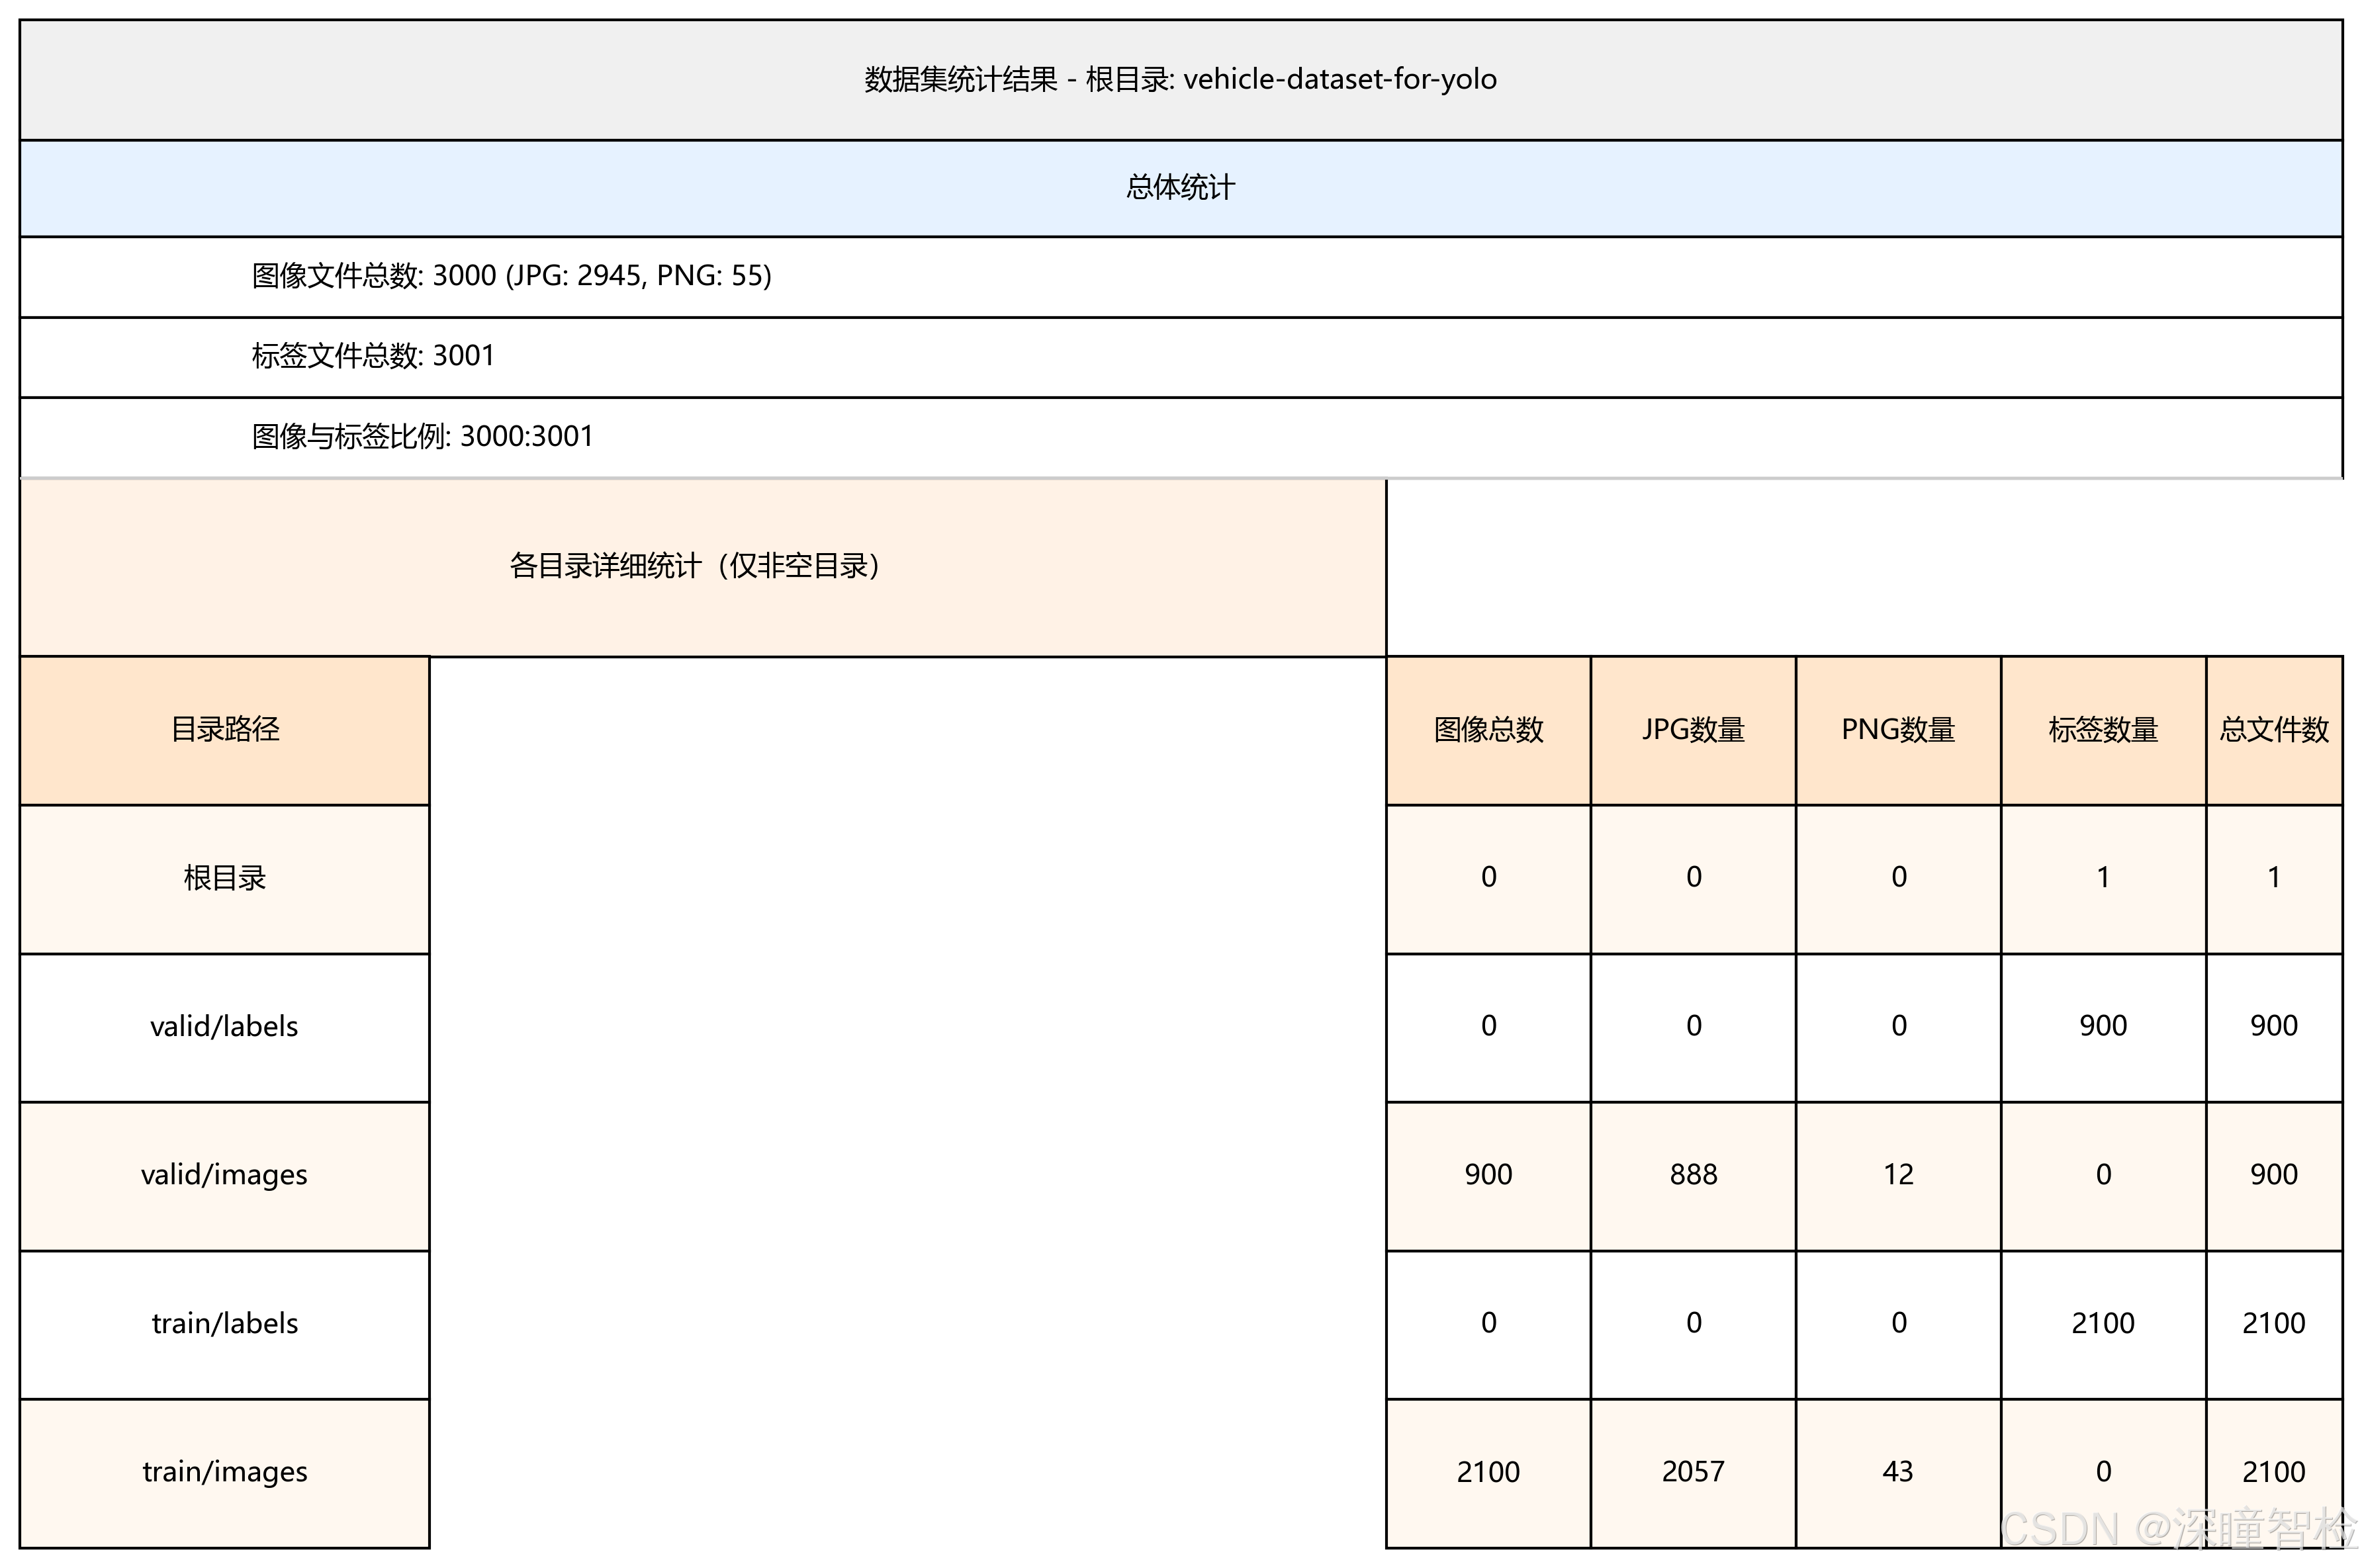Screen dimensions: 2362x1568
Task: Click the train/labels directory cell
Action: pyautogui.click(x=225, y=1323)
